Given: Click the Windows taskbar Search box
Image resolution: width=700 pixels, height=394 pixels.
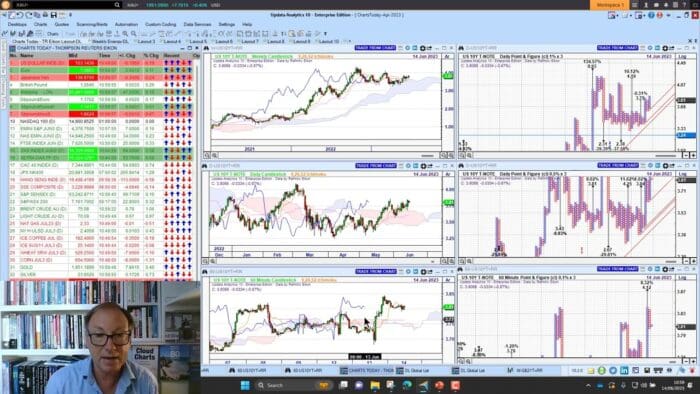Looking at the screenshot, I should (x=293, y=385).
